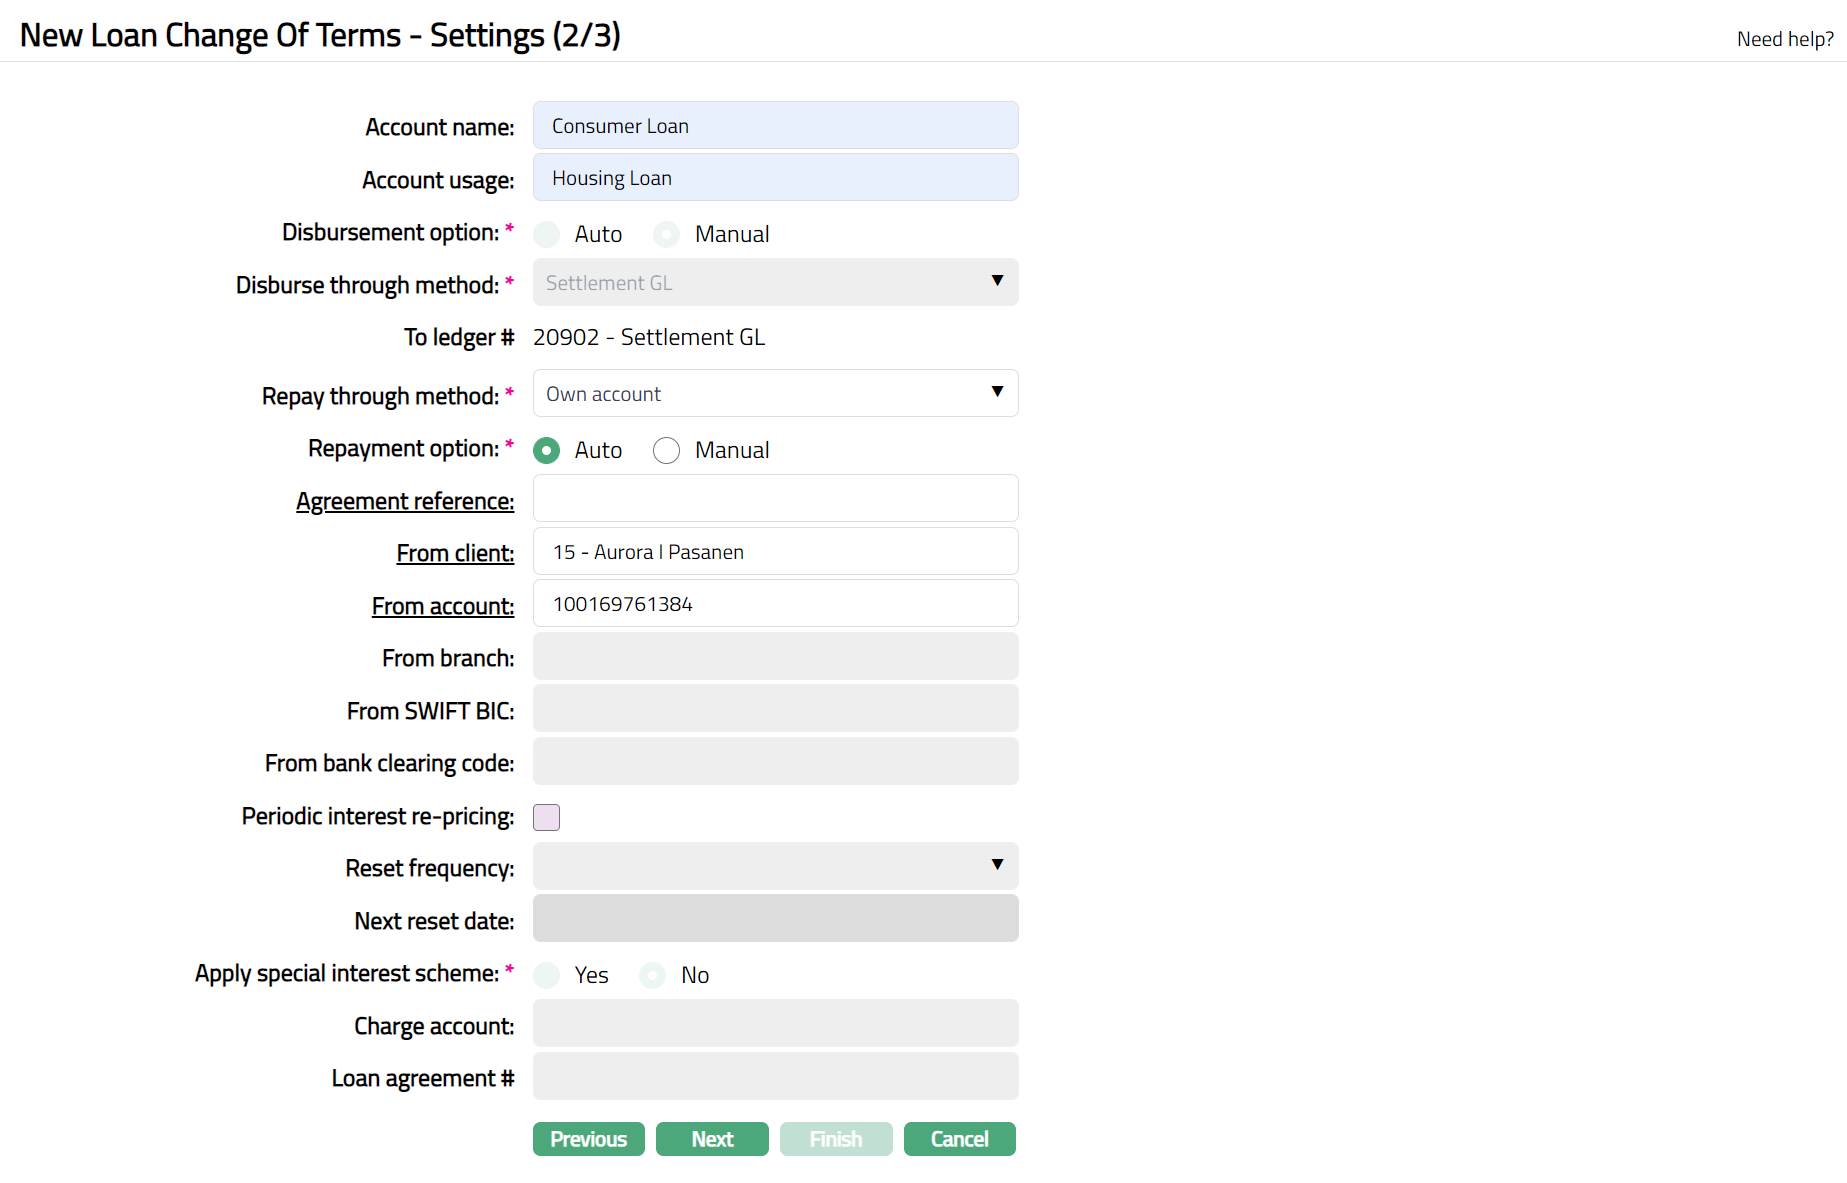Click the Next button
Screen dimensions: 1847x1183
pos(712,1139)
